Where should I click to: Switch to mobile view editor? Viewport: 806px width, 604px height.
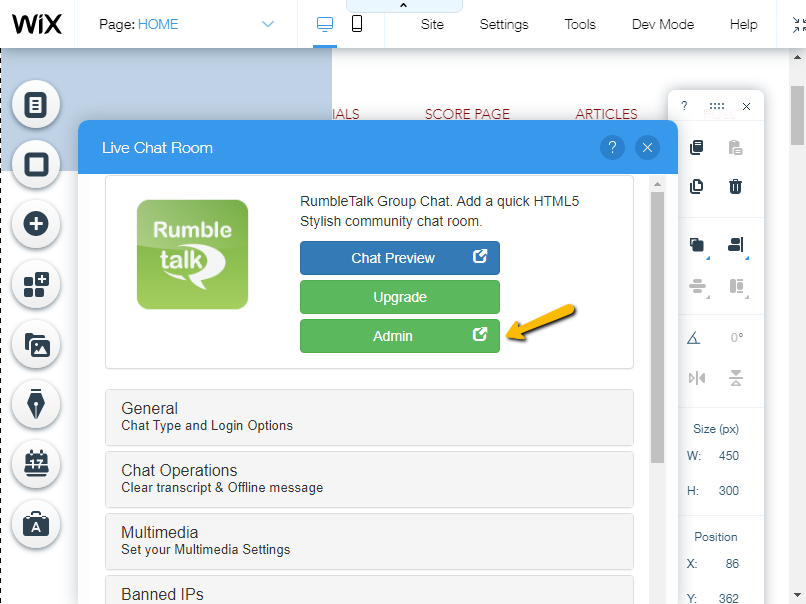pyautogui.click(x=357, y=24)
